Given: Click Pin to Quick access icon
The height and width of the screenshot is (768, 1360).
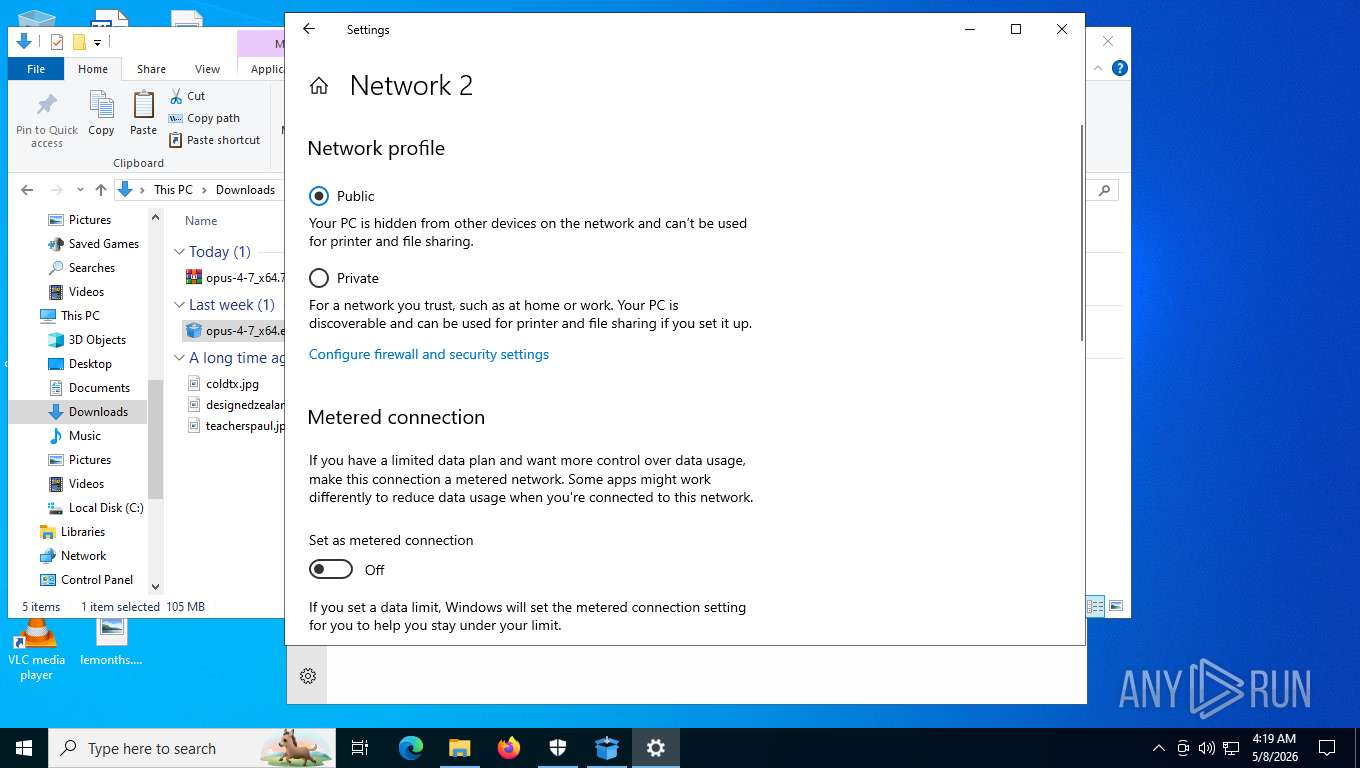Looking at the screenshot, I should point(47,120).
